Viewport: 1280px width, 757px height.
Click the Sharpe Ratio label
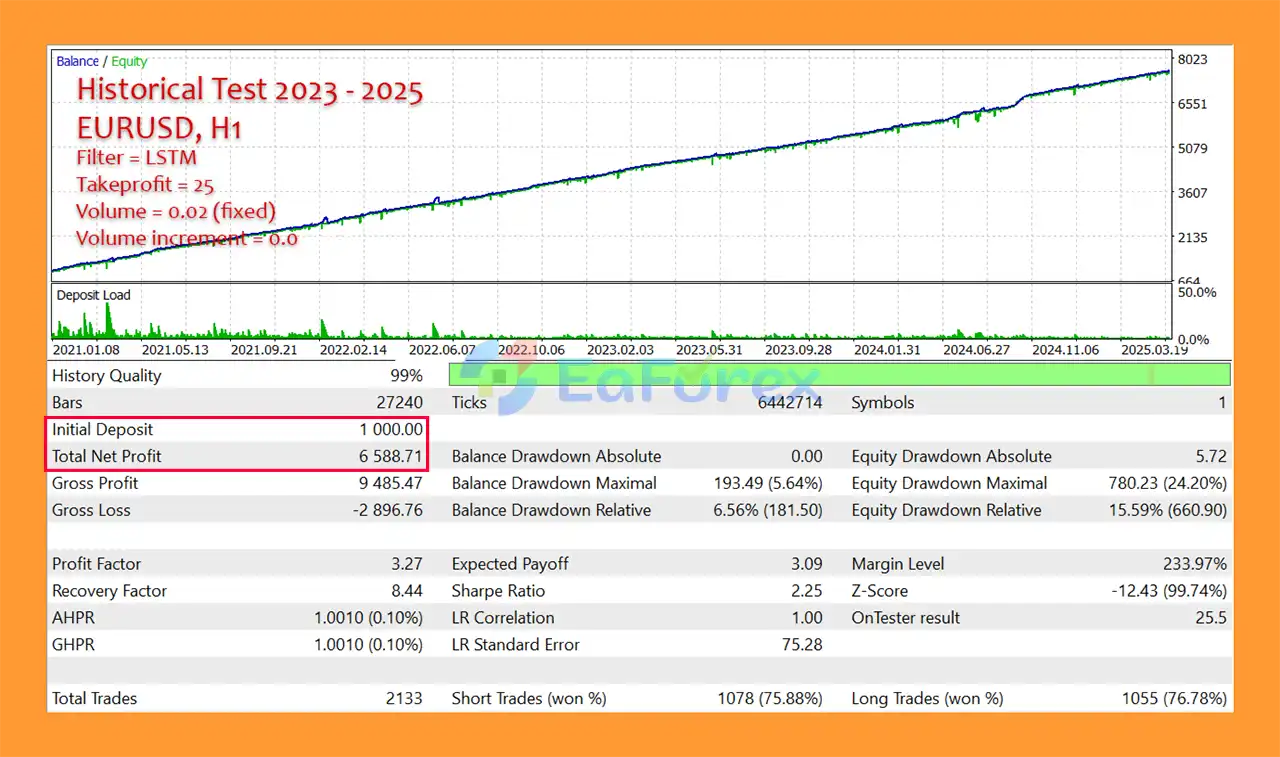point(497,591)
